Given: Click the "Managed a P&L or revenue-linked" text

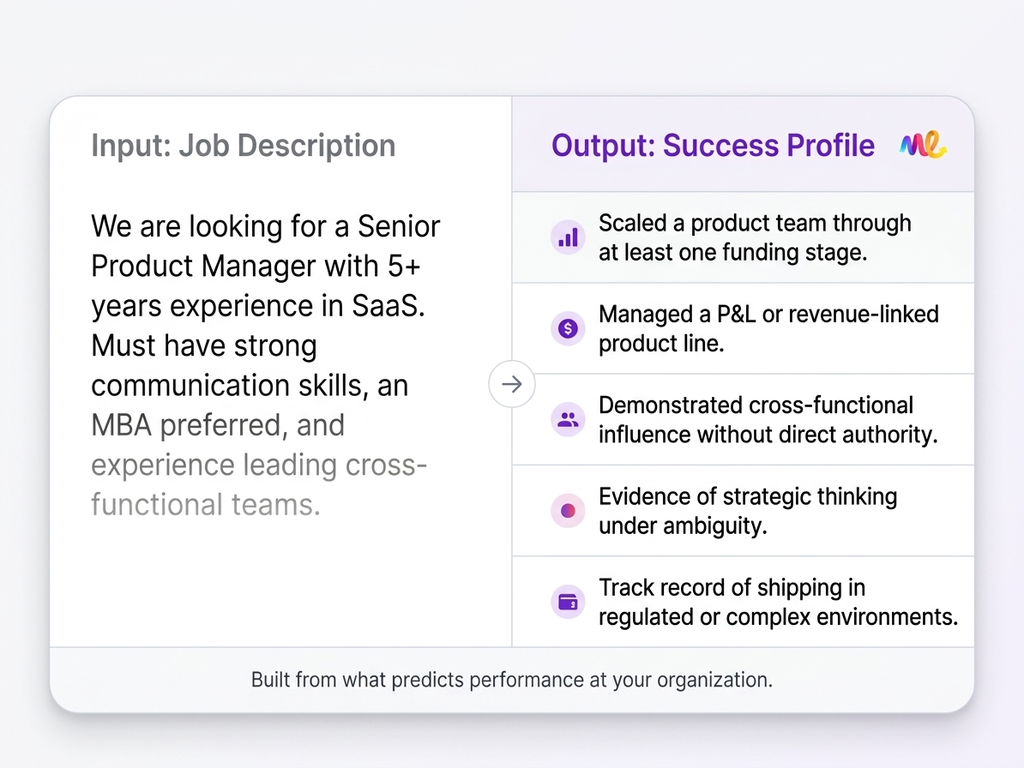Looking at the screenshot, I should coord(768,314).
